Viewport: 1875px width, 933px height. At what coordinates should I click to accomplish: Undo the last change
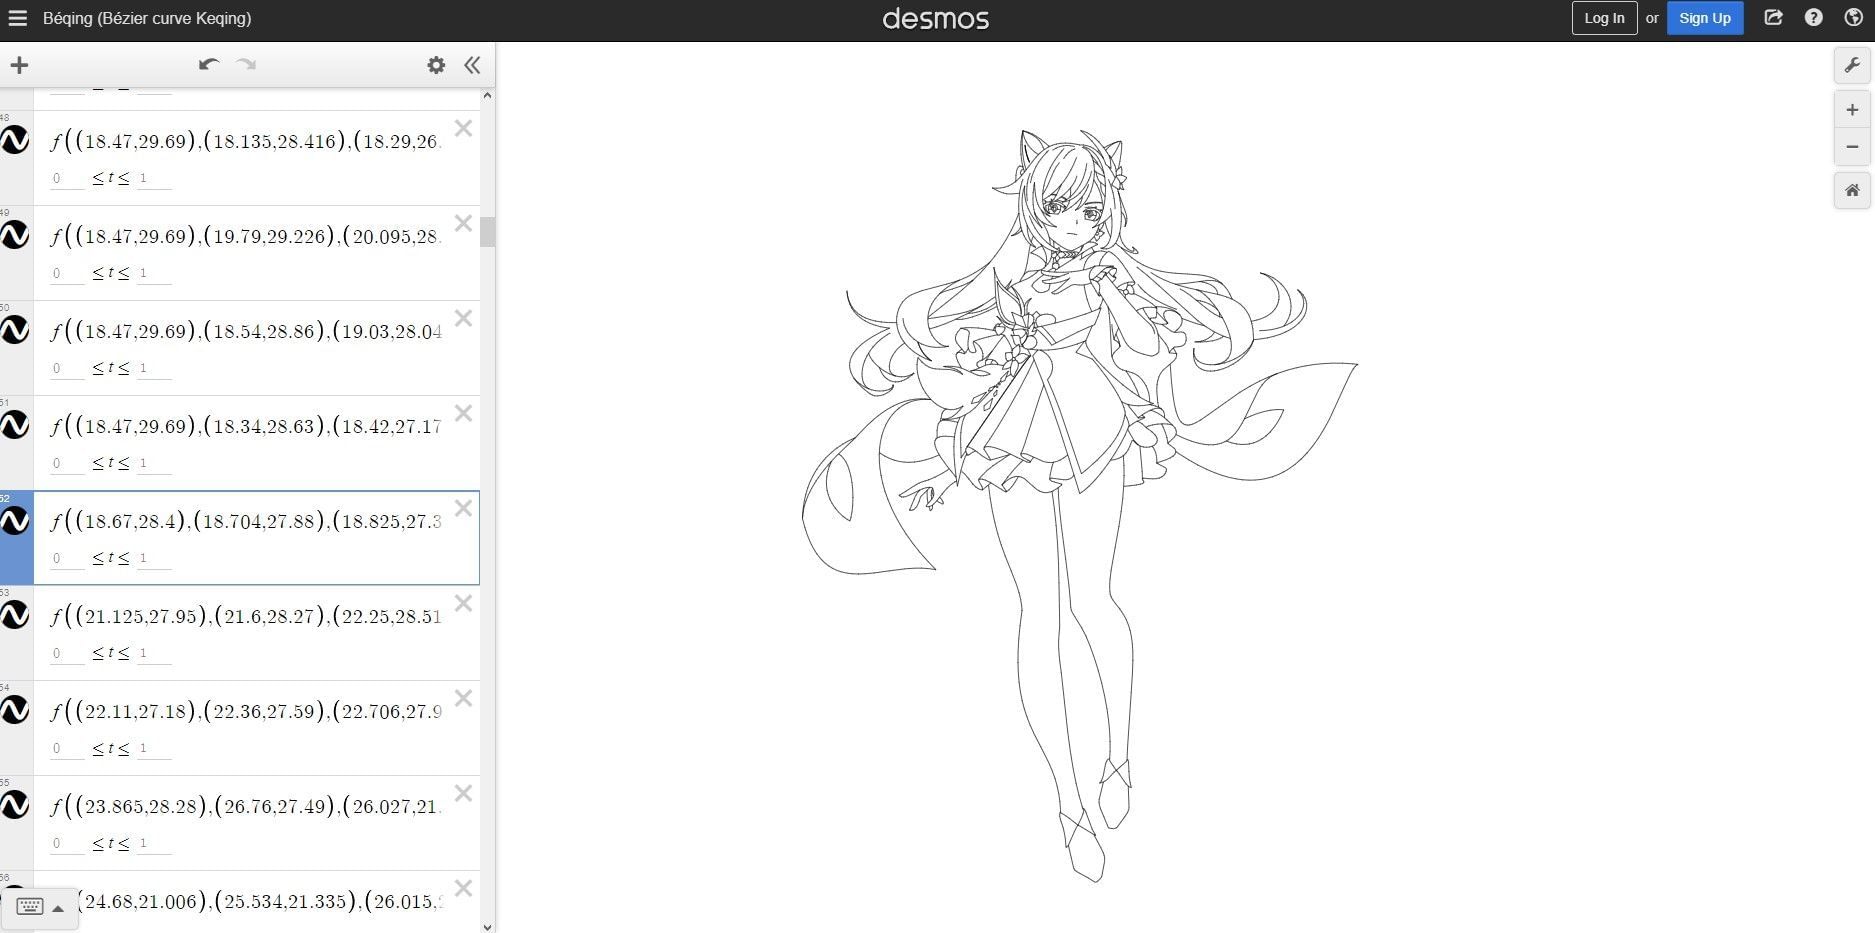tap(208, 64)
